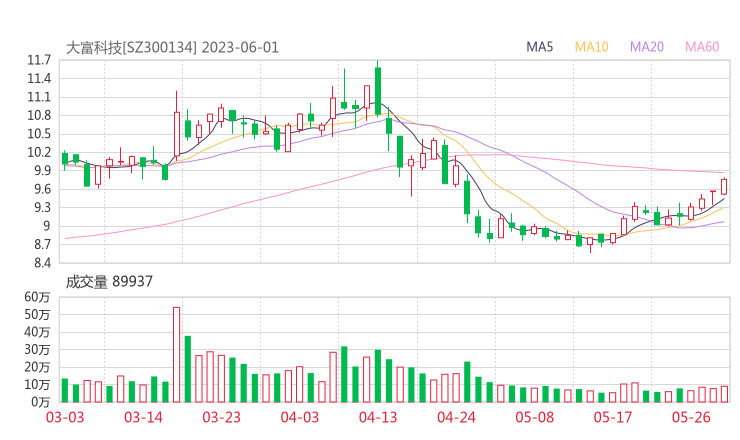Click the last red candlestick near 9.6

pos(724,186)
